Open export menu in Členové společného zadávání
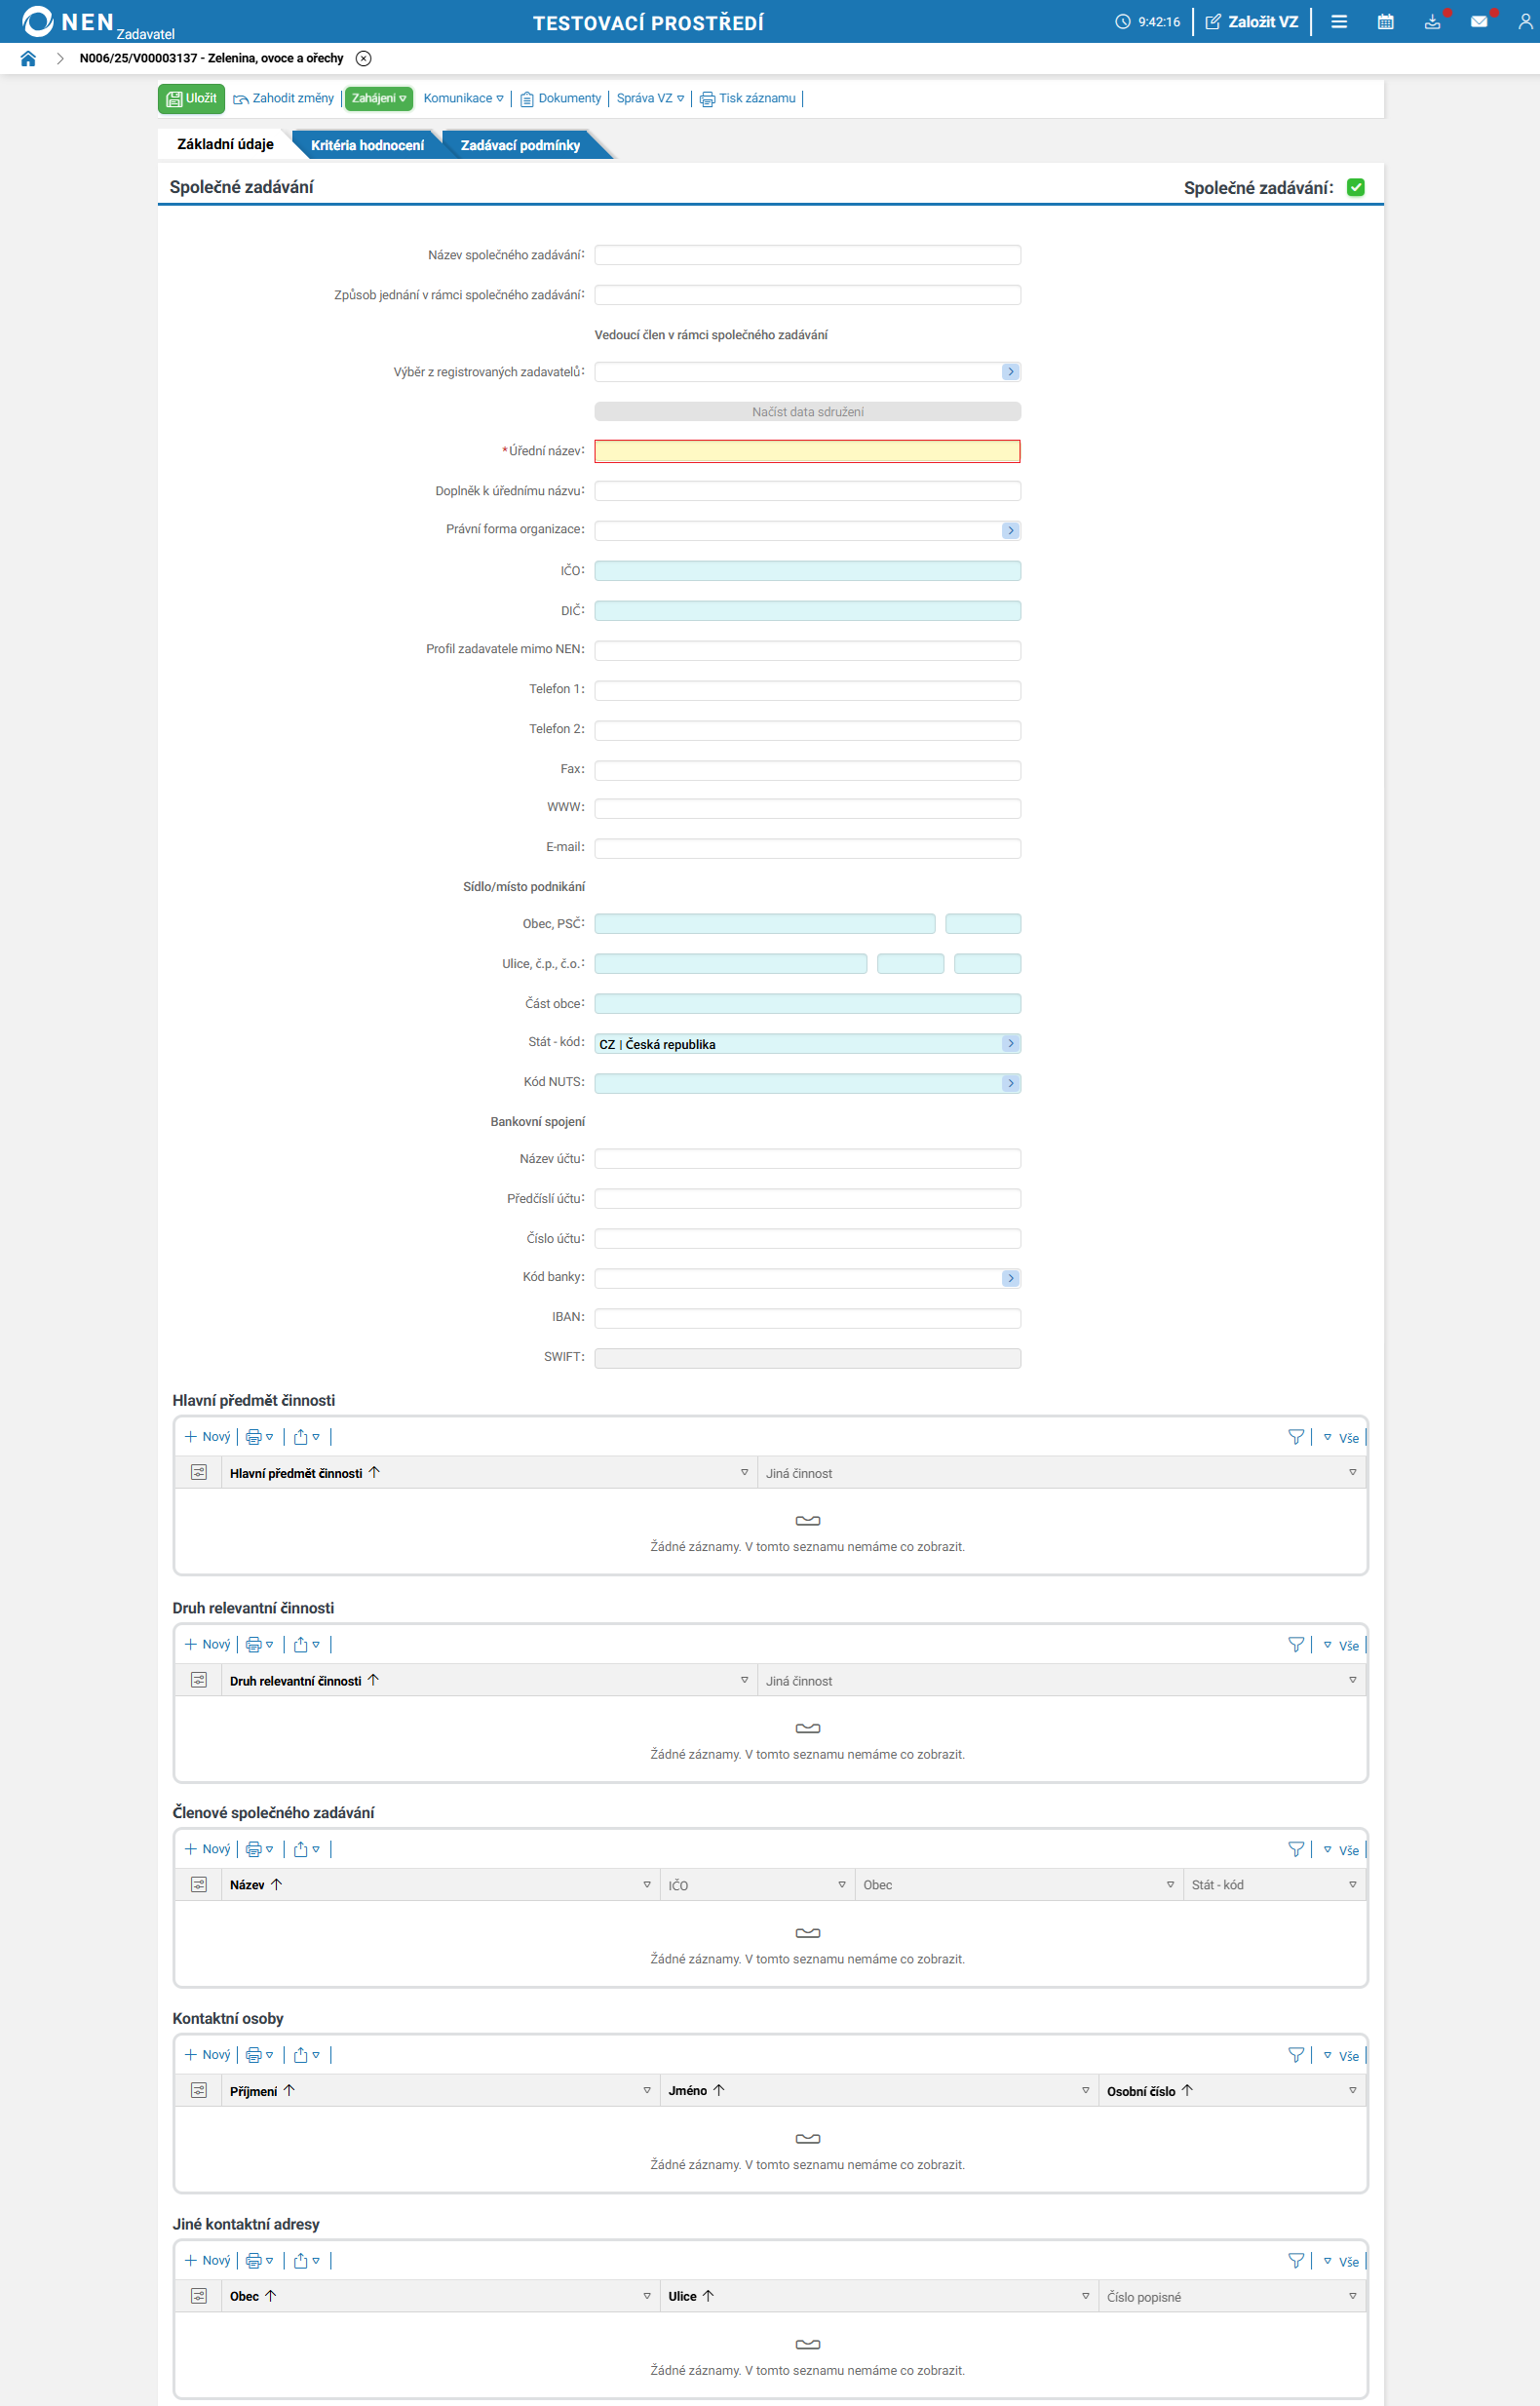This screenshot has width=1540, height=2406. point(306,1849)
